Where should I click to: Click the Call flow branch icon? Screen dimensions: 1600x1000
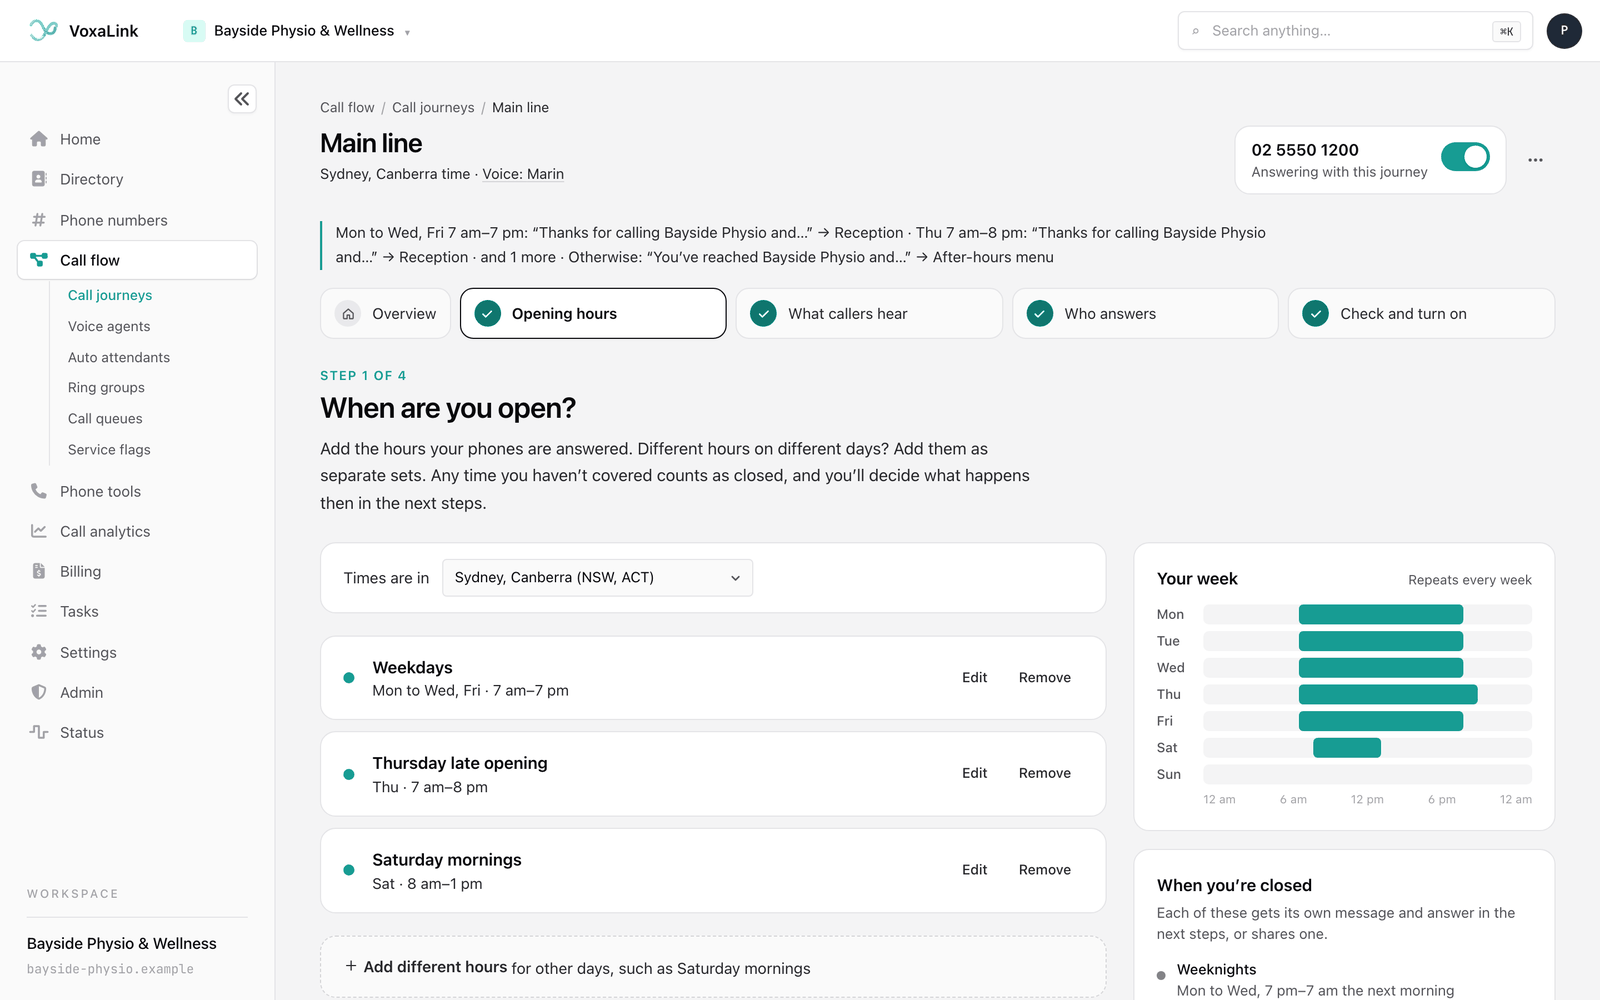(39, 260)
